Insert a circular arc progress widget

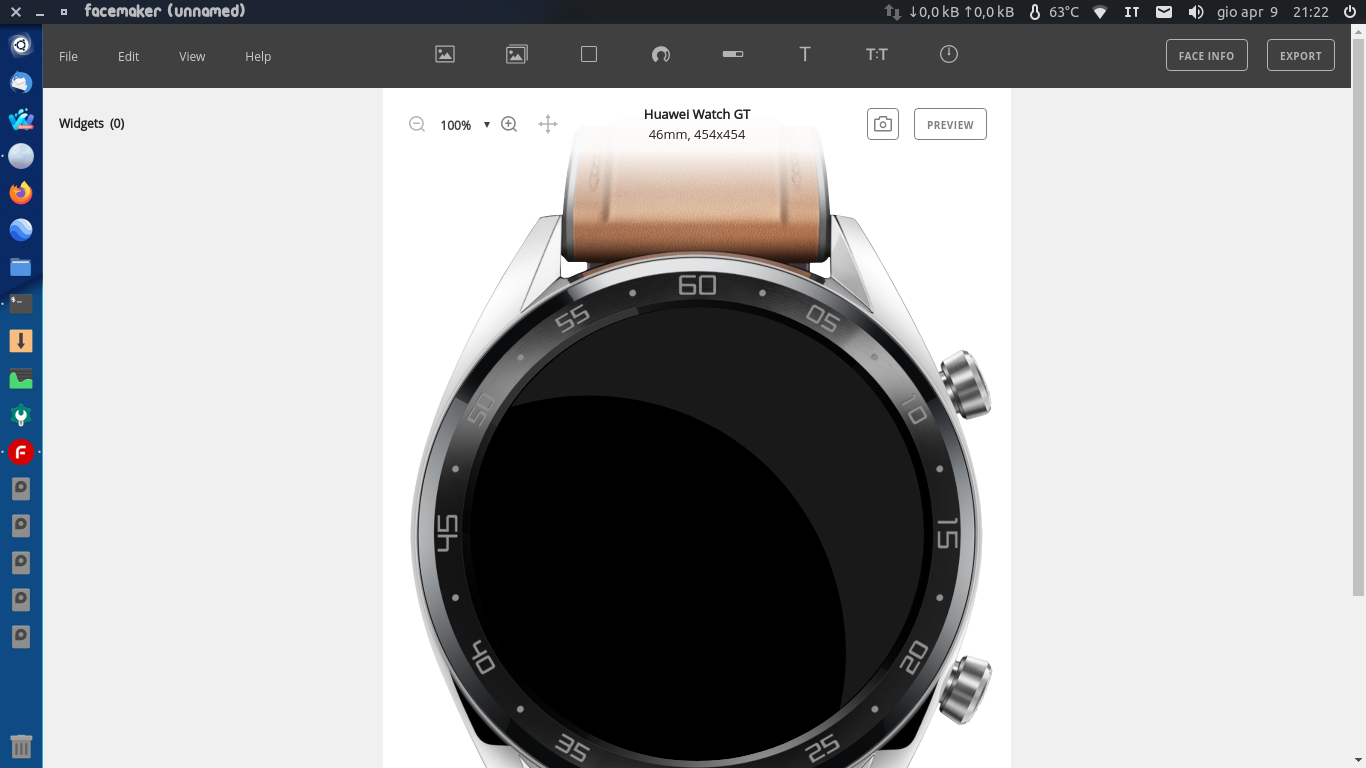tap(661, 55)
